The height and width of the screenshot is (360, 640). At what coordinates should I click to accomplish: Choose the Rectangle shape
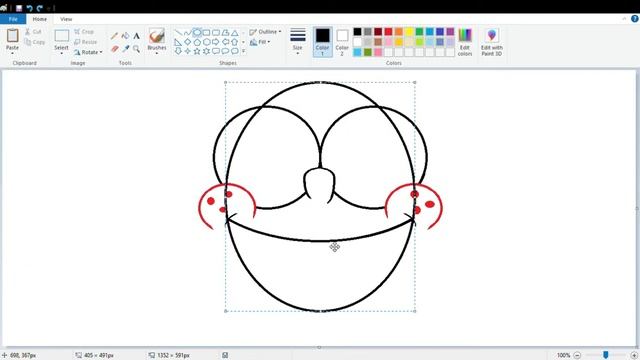pyautogui.click(x=207, y=33)
